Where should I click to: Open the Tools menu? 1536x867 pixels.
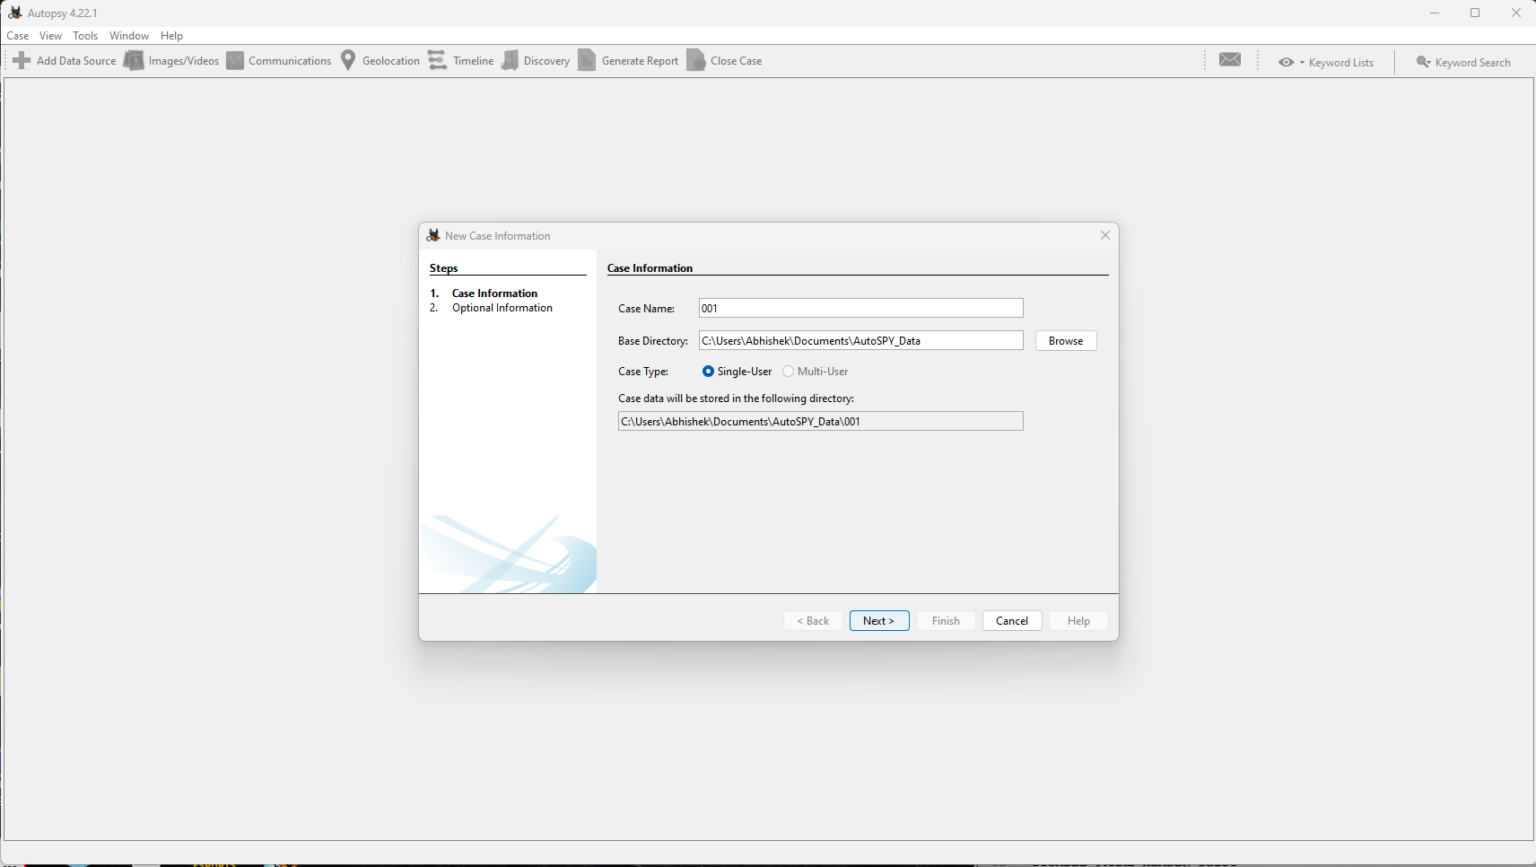click(85, 36)
